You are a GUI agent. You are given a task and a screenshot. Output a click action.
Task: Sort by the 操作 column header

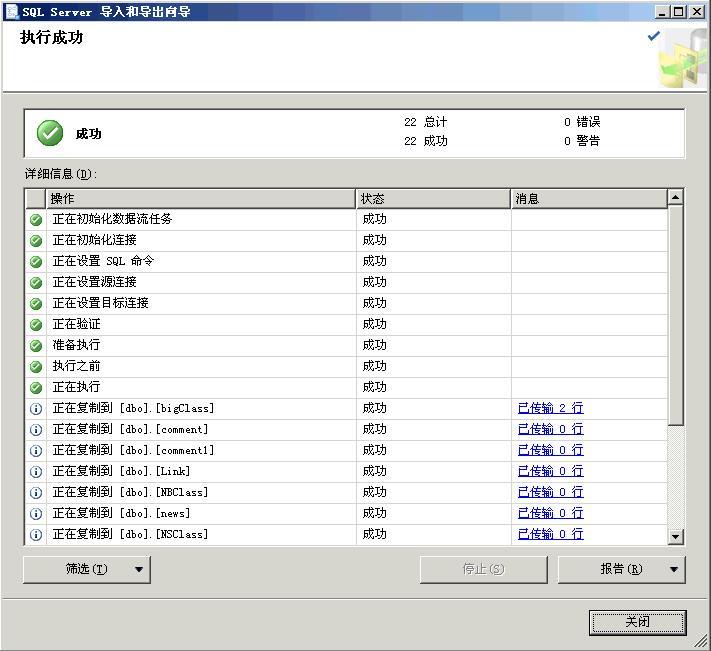click(200, 198)
